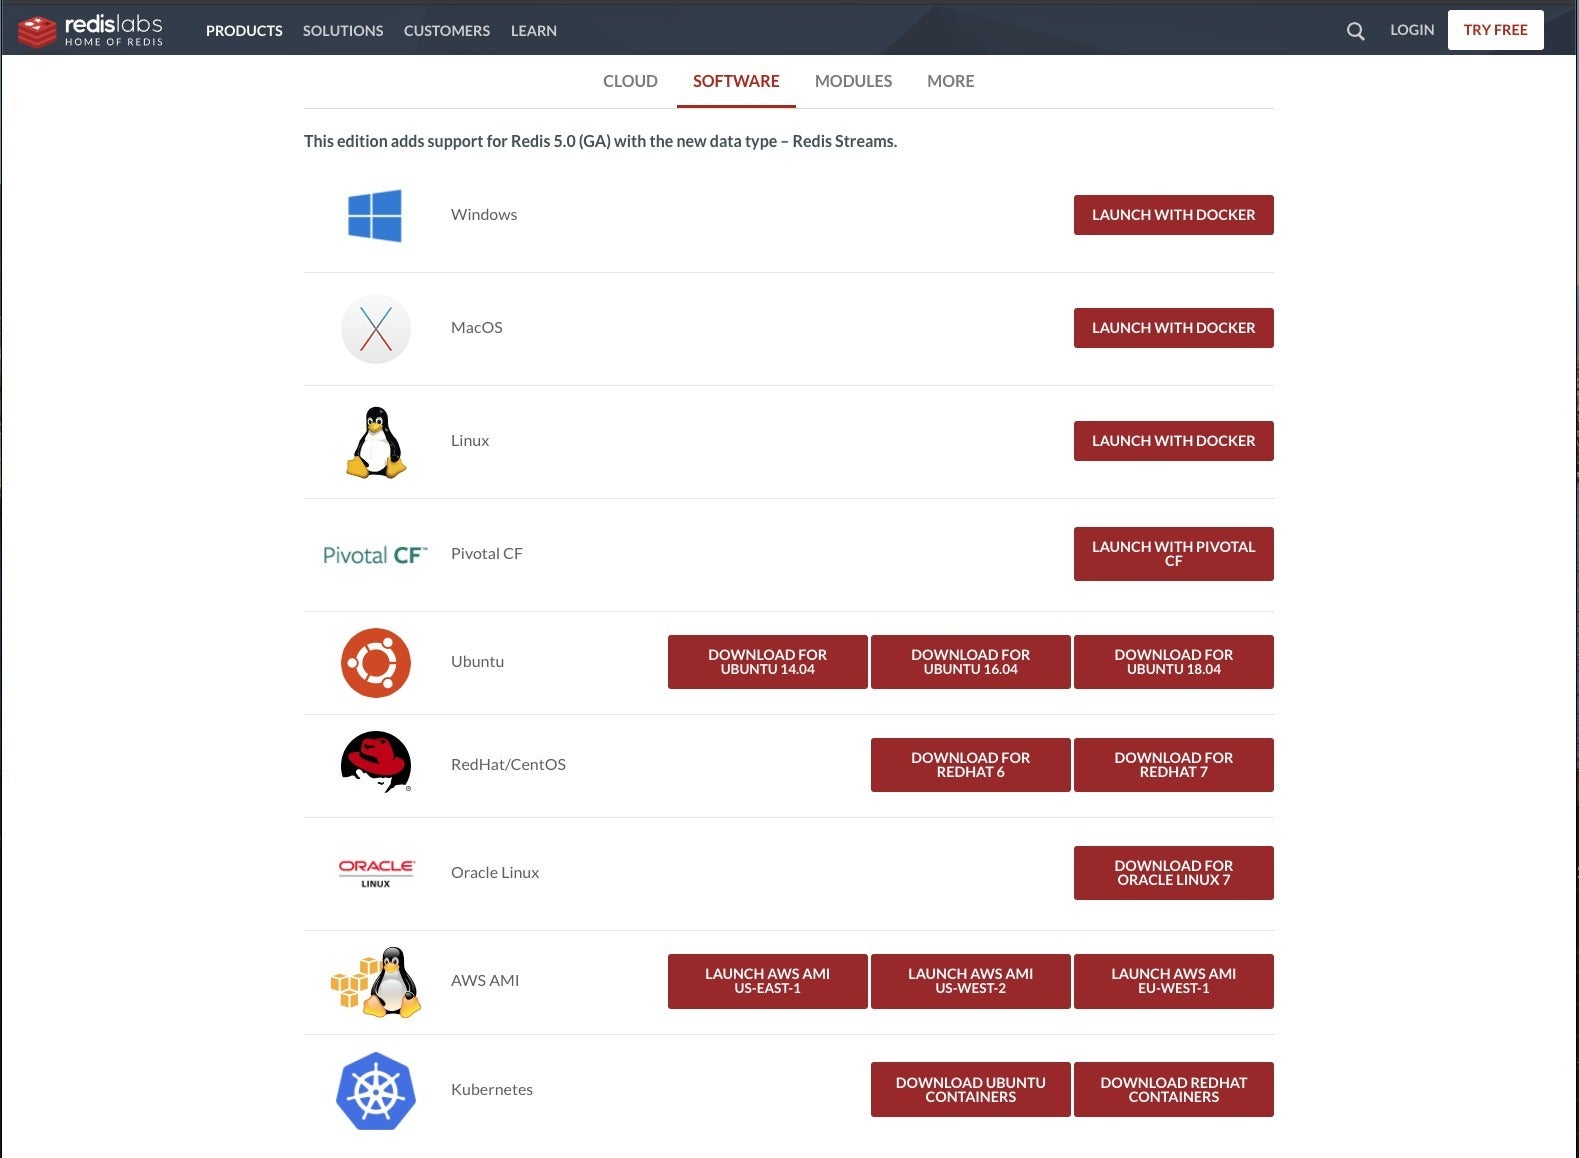The width and height of the screenshot is (1579, 1158).
Task: Launch with Docker for Windows
Action: click(x=1173, y=215)
